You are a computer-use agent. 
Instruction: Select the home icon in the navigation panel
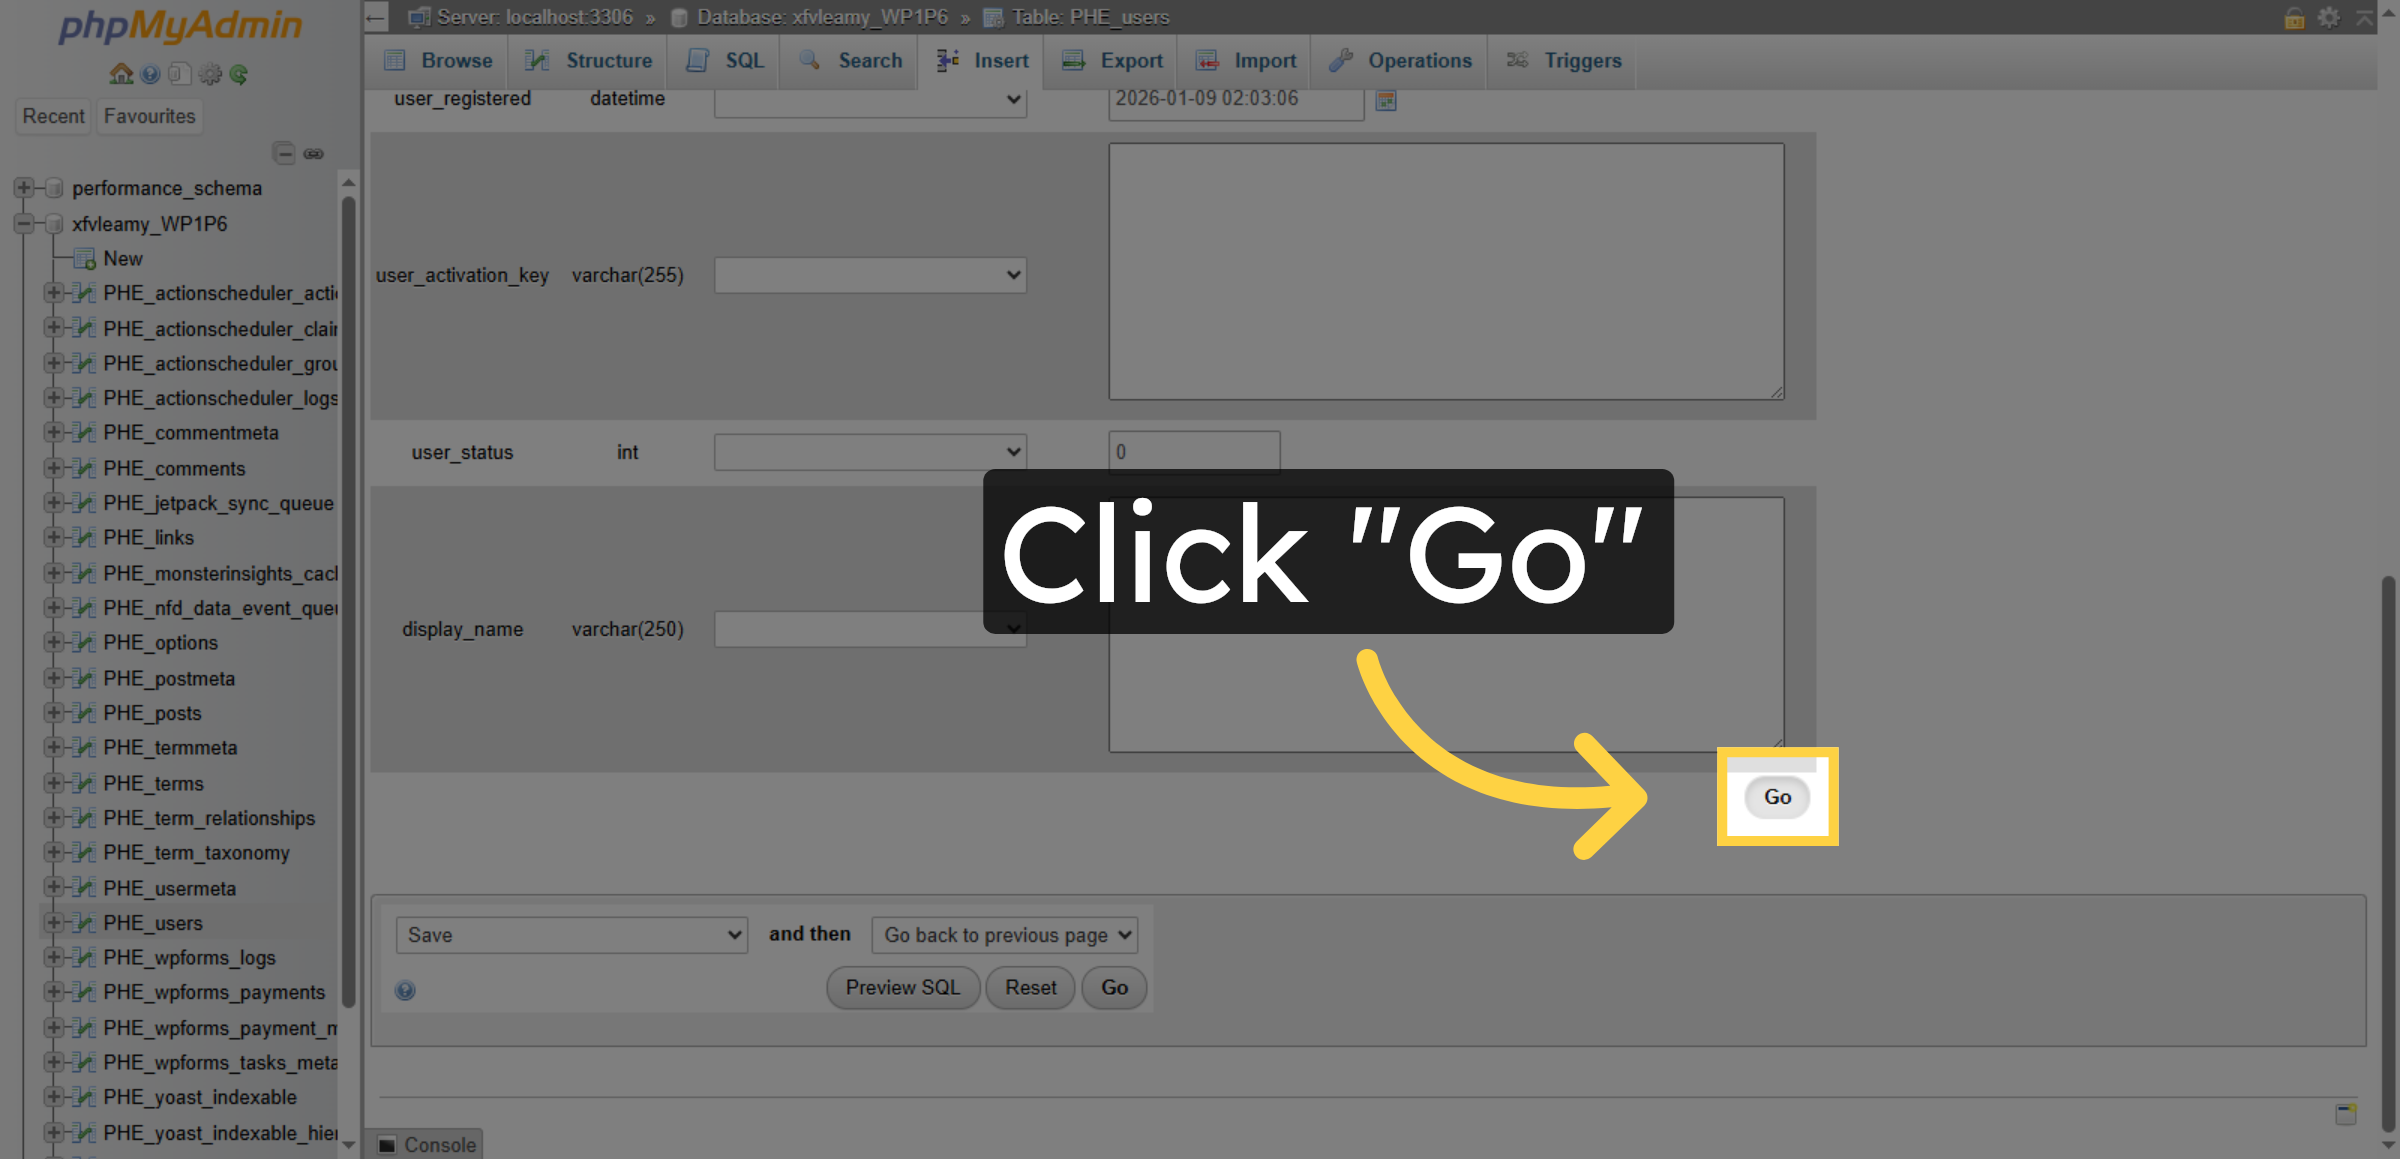click(120, 74)
